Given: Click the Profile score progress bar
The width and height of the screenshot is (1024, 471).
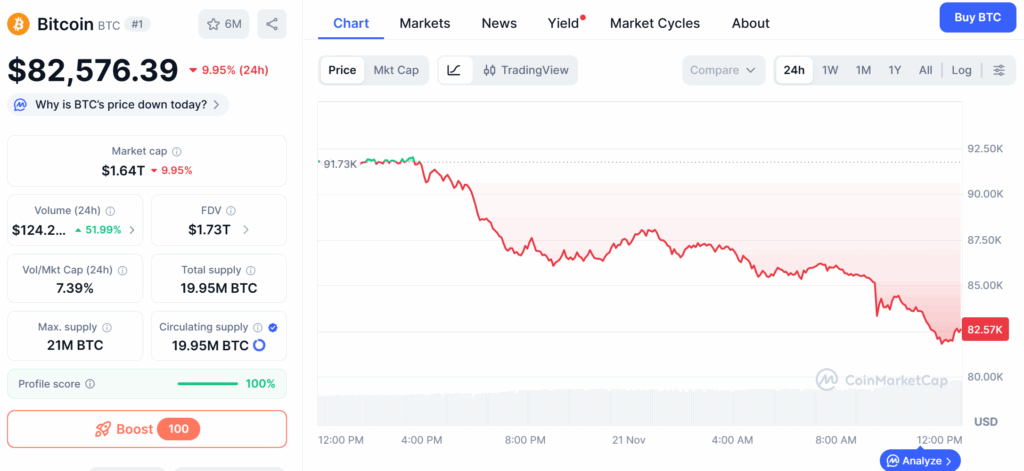Looking at the screenshot, I should pyautogui.click(x=207, y=384).
